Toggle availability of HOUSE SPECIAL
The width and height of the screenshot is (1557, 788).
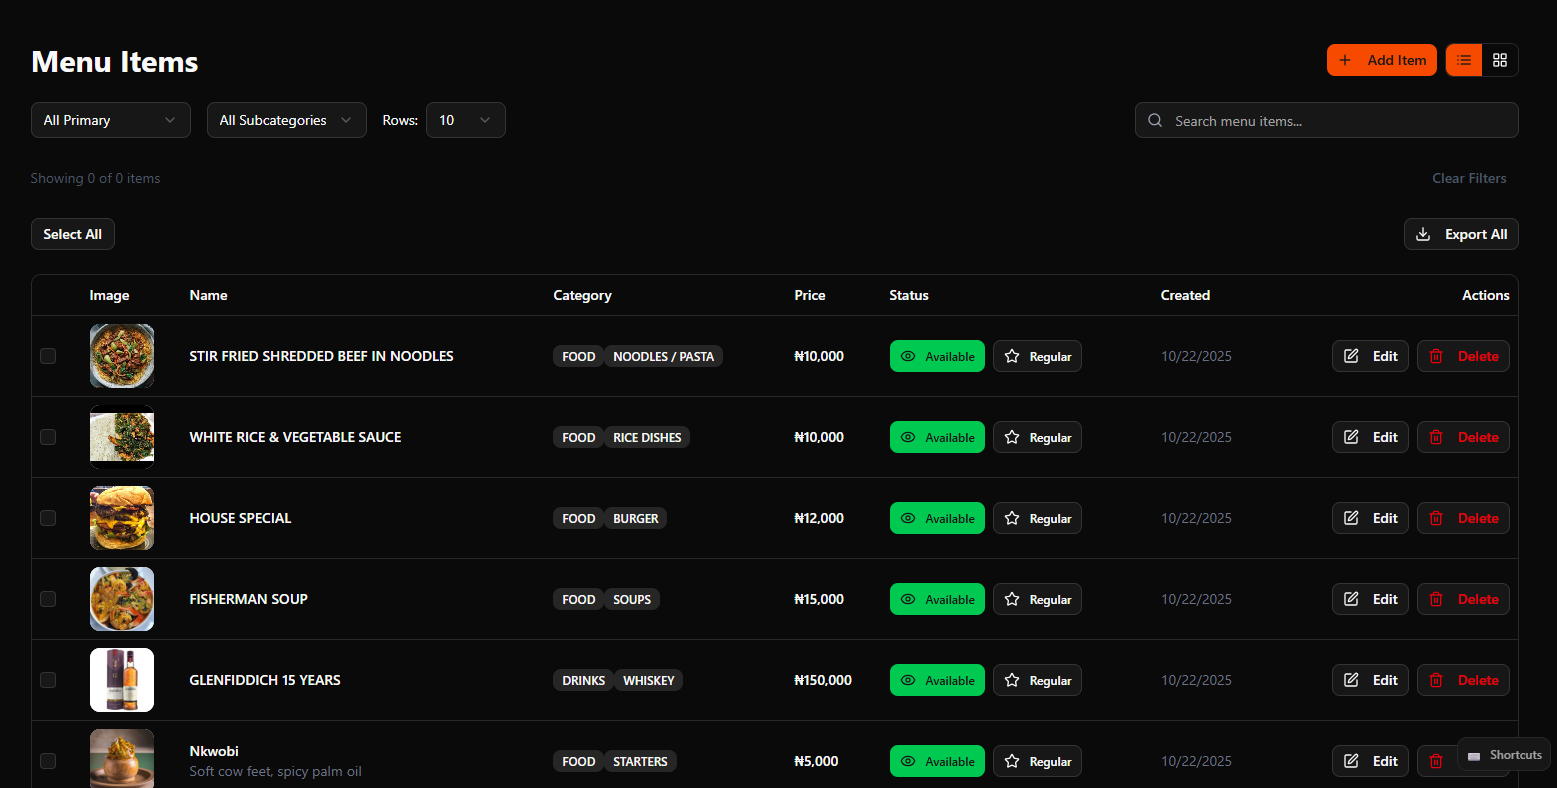click(937, 518)
